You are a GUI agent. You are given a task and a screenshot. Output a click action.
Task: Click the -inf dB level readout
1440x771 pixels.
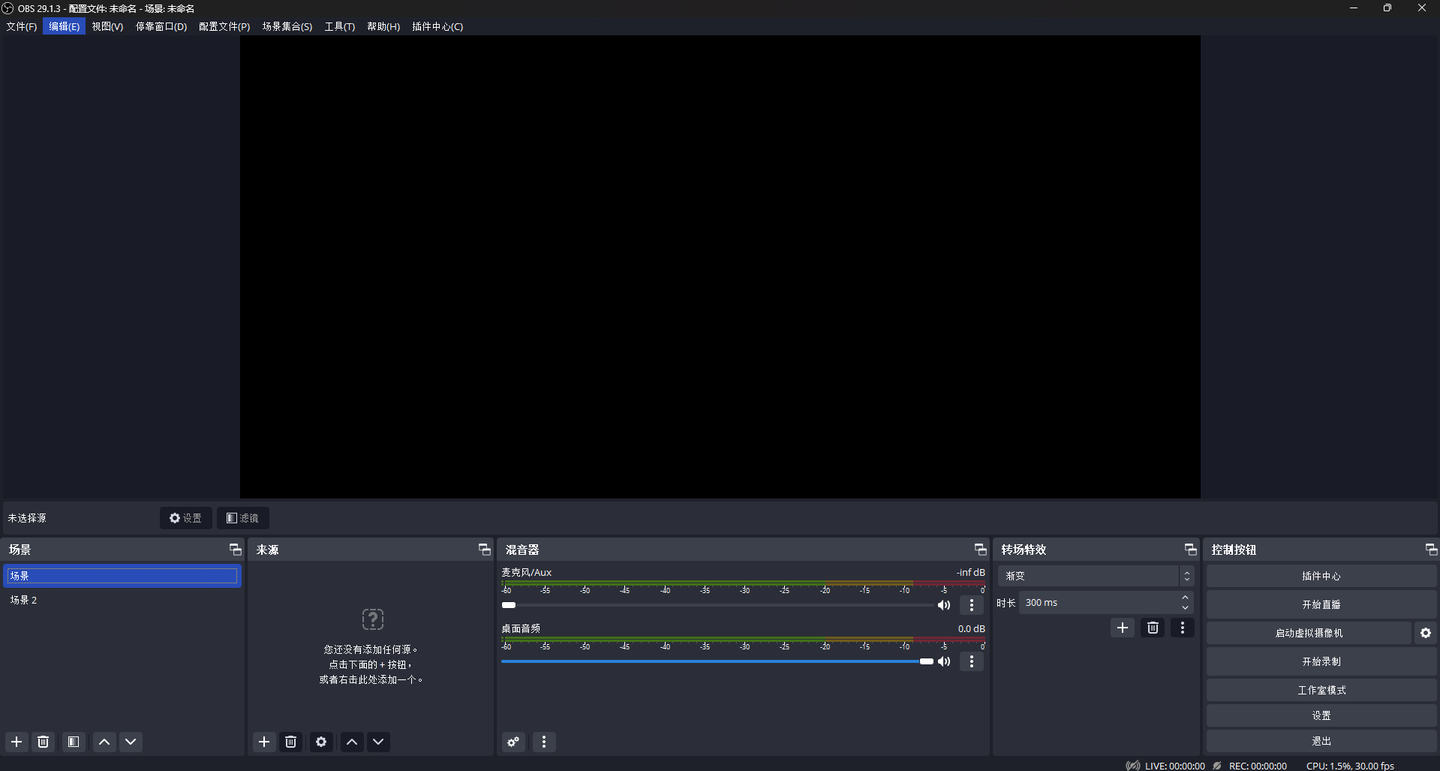970,572
